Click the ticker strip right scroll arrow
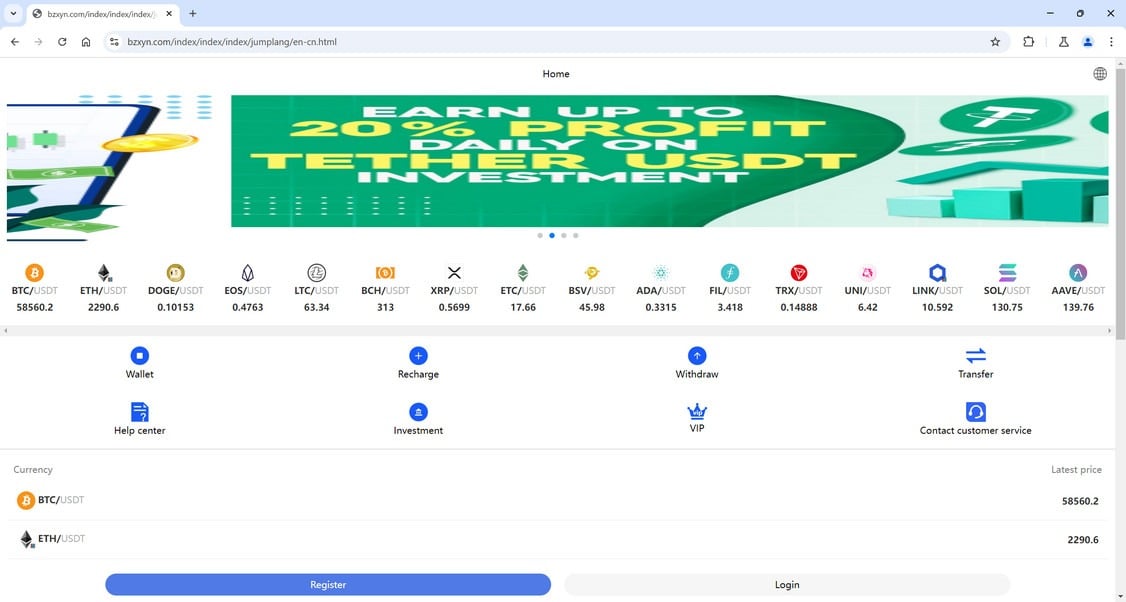Screen dimensions: 1126x602 click(1109, 331)
